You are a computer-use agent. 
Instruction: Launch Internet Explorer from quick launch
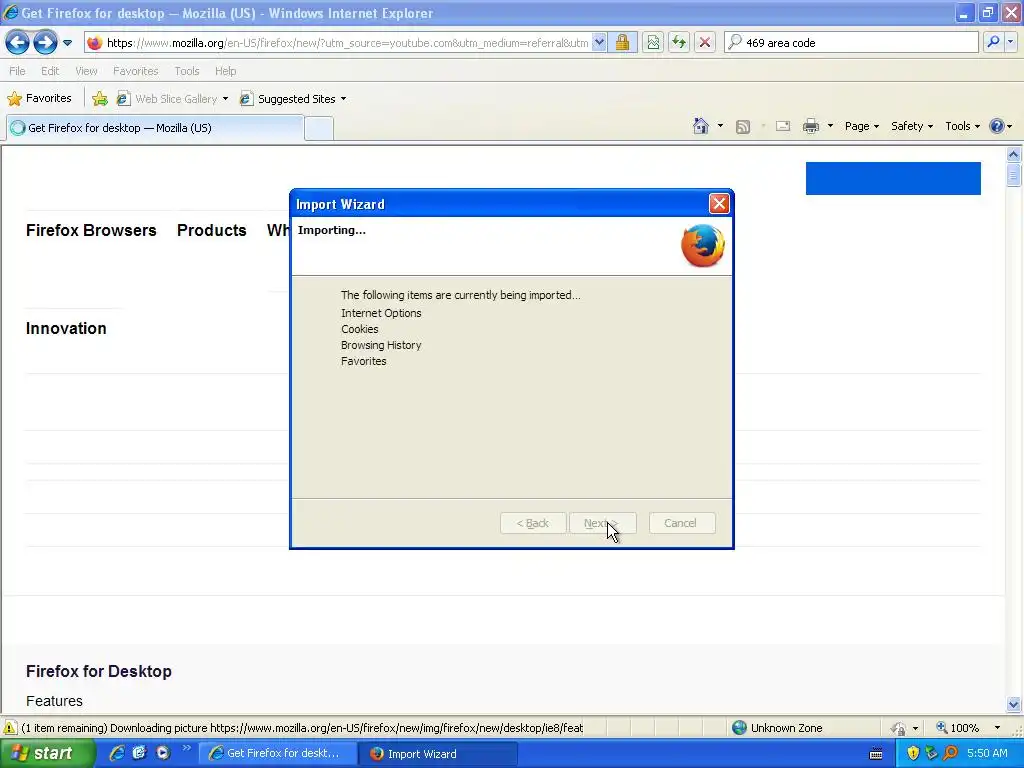coord(117,753)
